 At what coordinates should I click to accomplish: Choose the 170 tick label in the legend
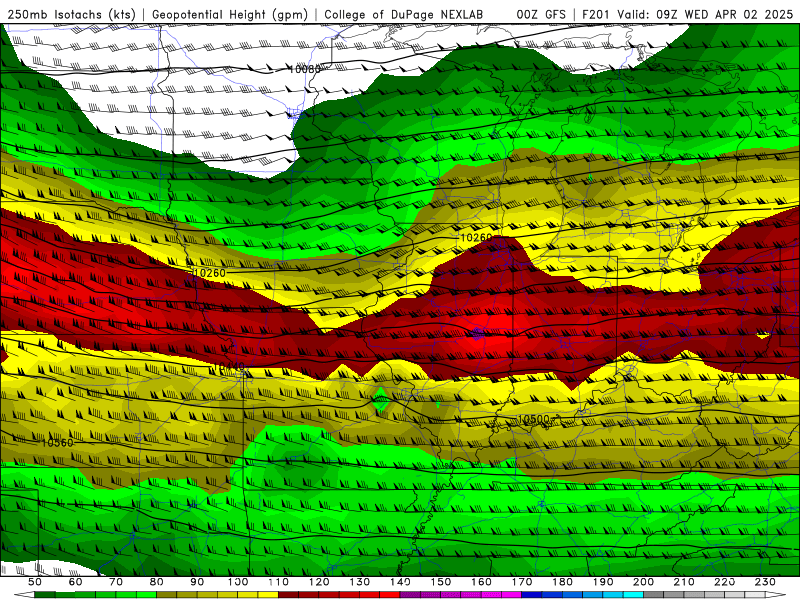coord(522,582)
